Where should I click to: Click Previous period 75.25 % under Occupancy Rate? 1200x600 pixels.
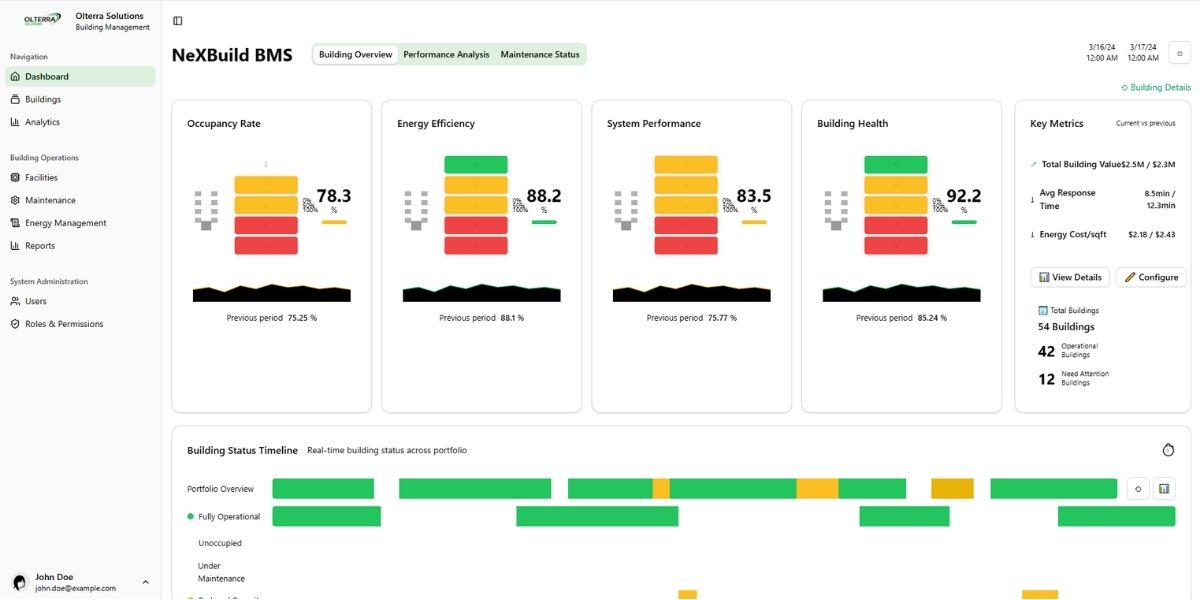click(x=272, y=318)
